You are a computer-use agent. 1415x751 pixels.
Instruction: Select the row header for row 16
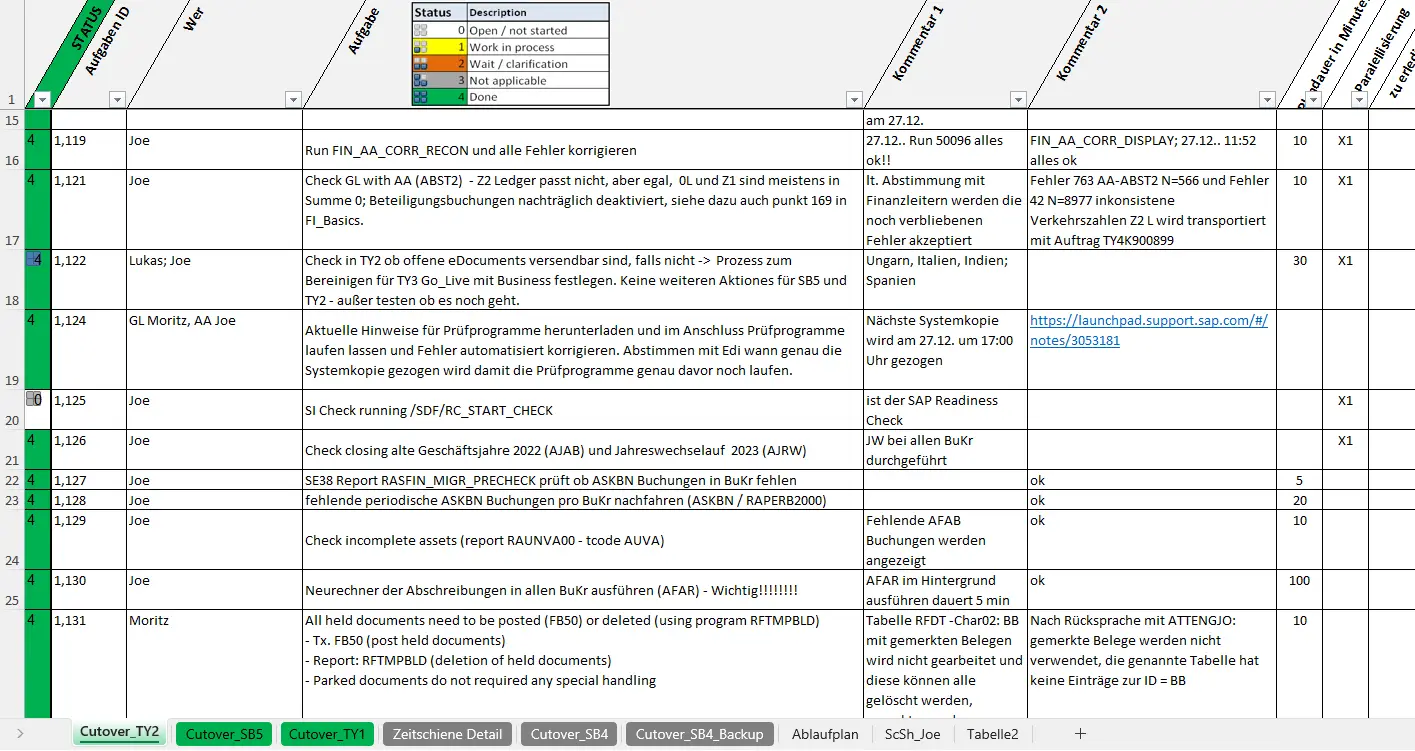[12, 160]
